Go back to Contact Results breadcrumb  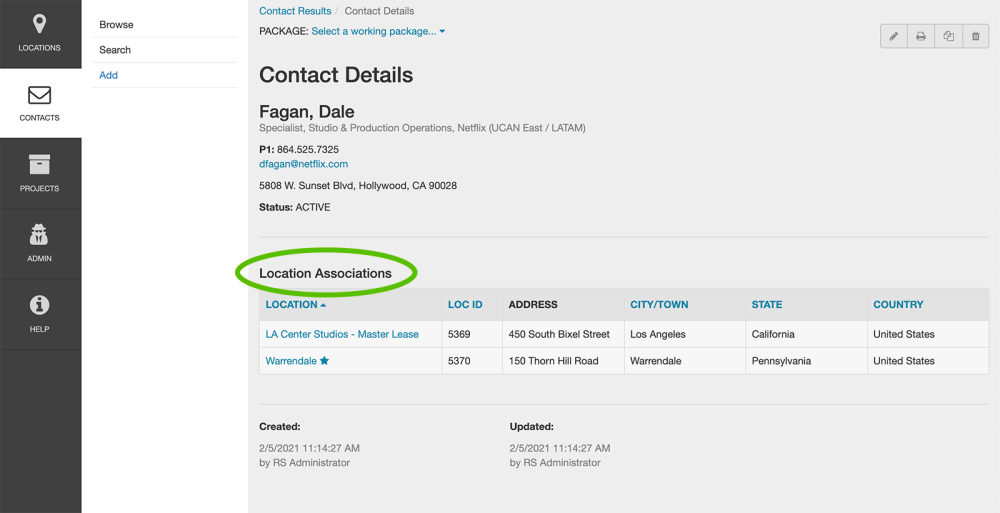pyautogui.click(x=295, y=11)
